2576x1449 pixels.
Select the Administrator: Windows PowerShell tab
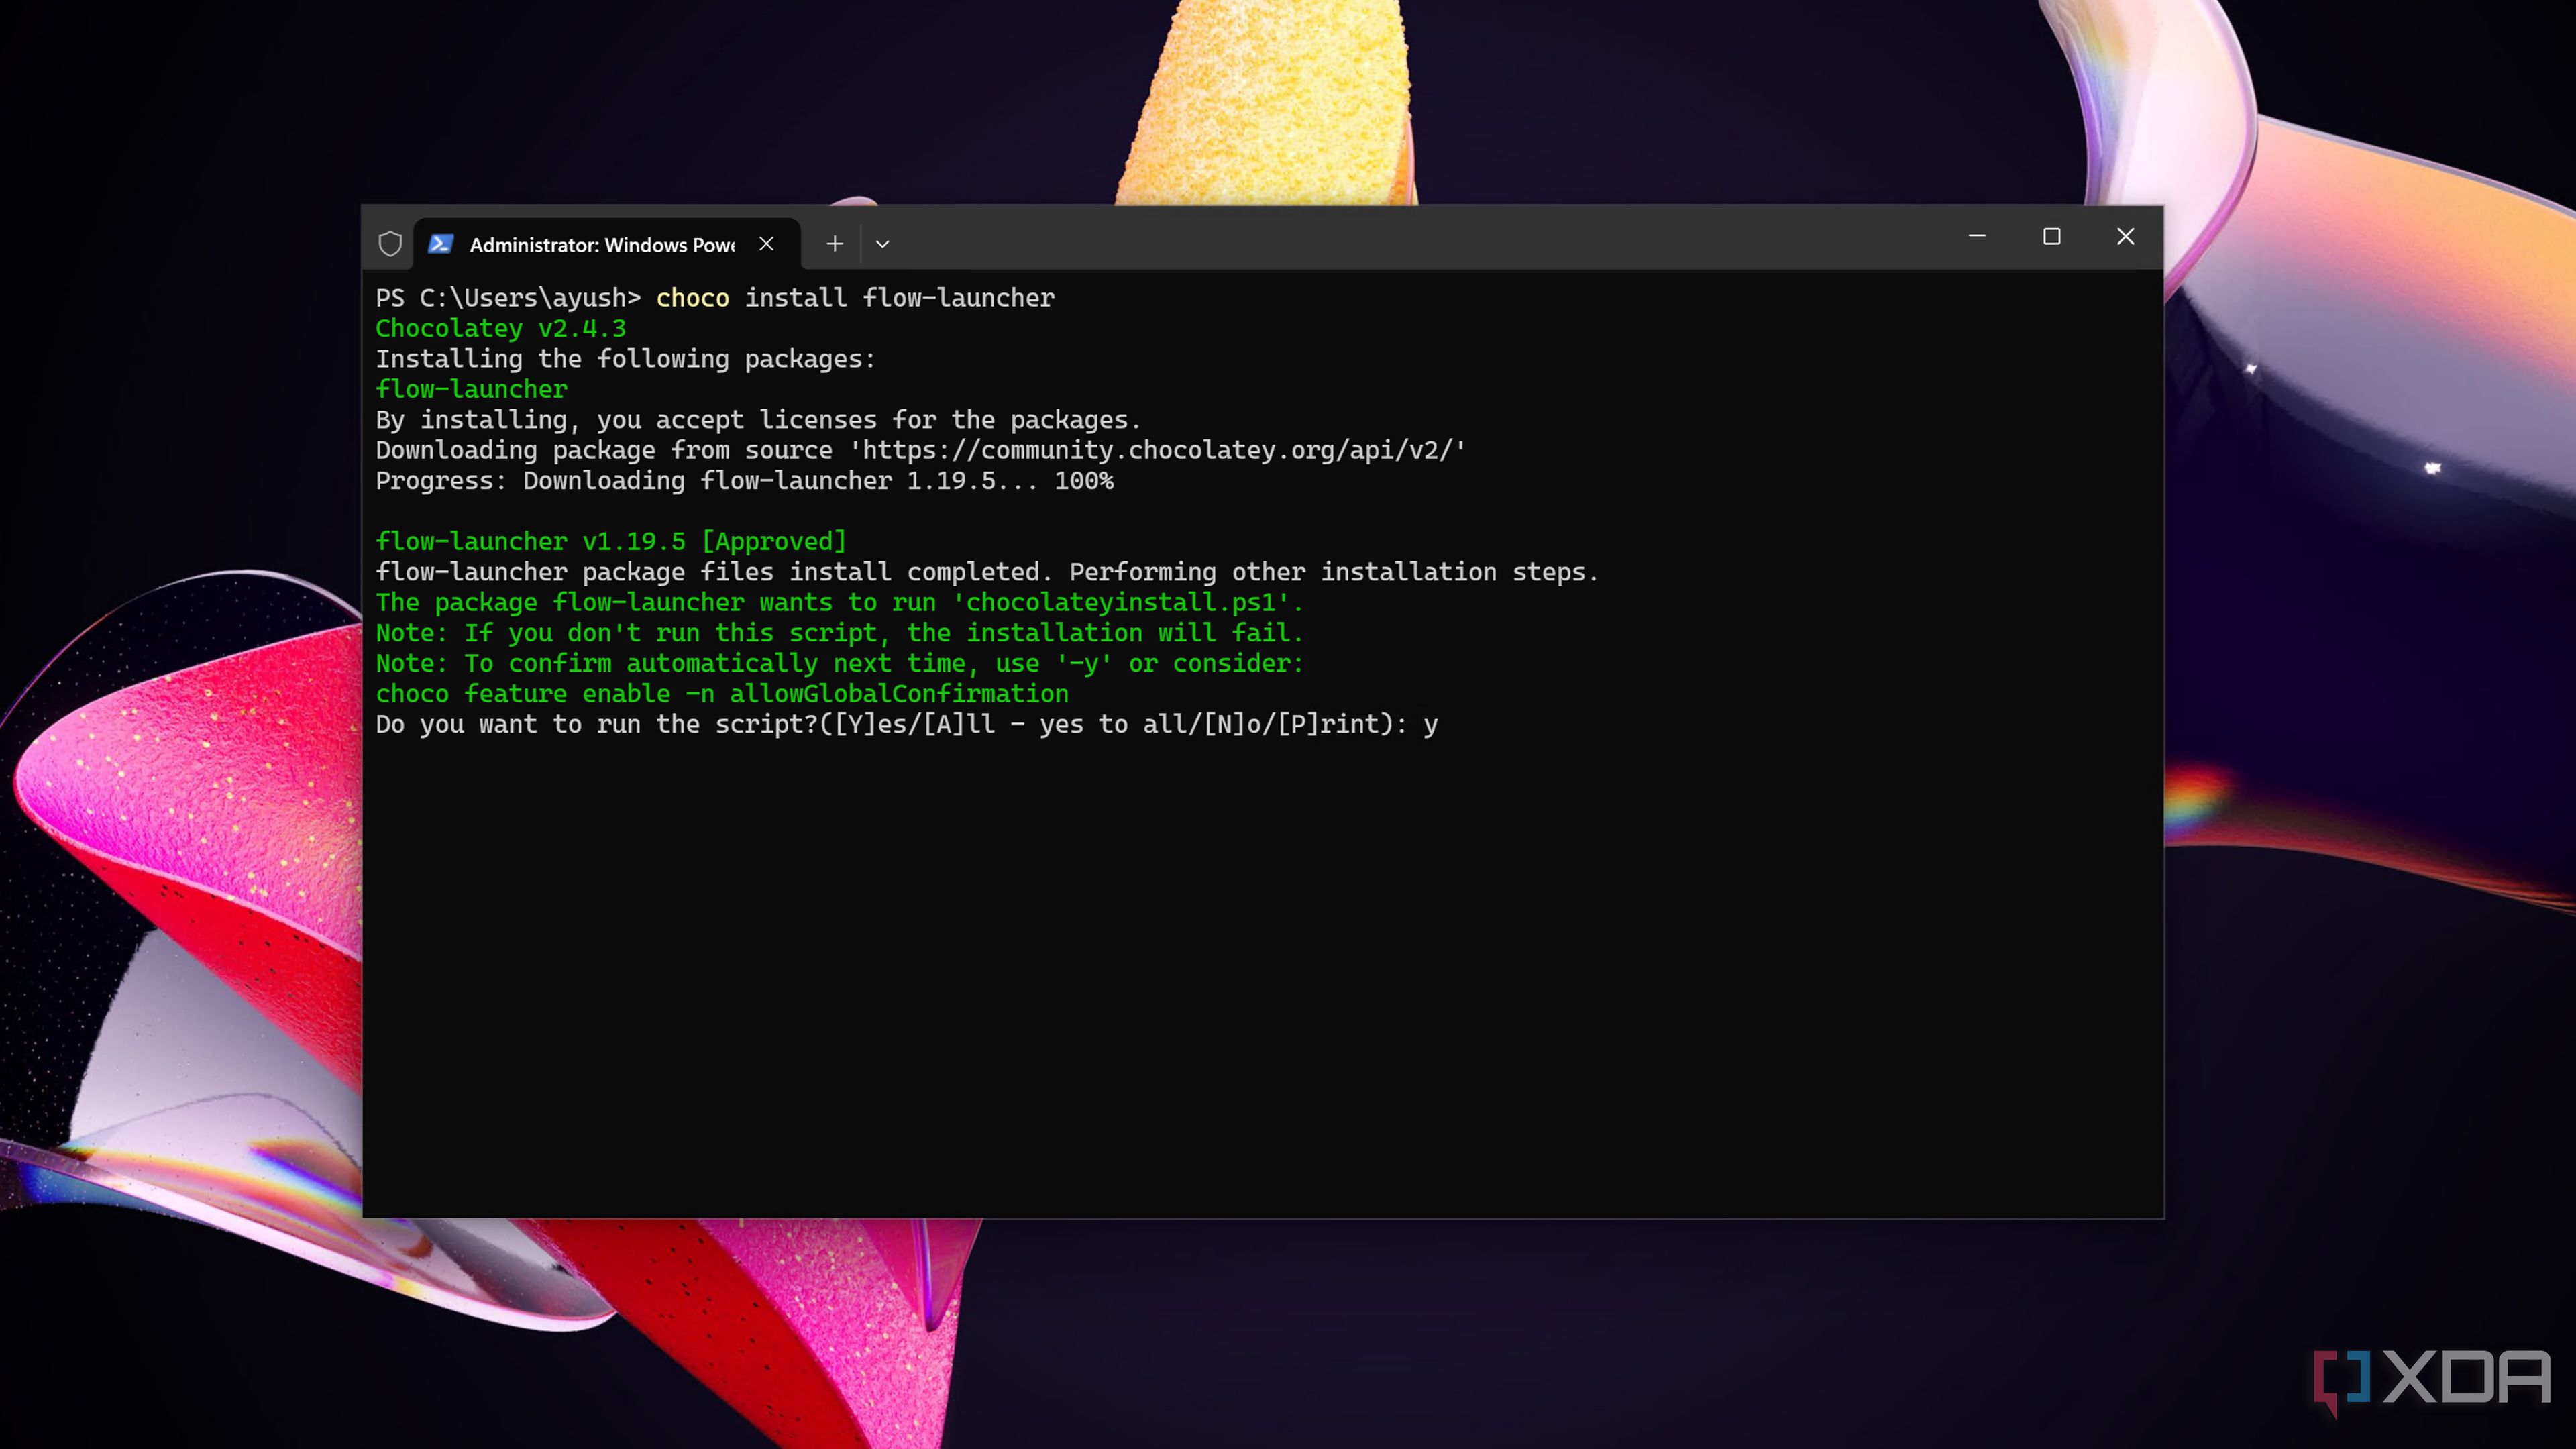(606, 244)
